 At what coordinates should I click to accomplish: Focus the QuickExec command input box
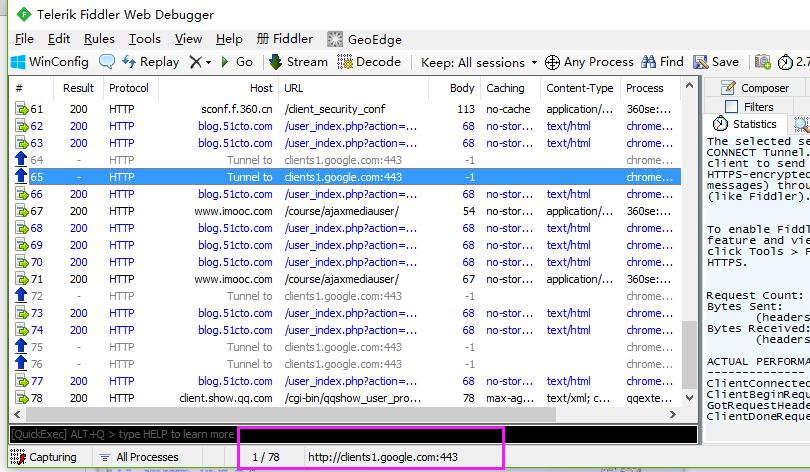(x=353, y=434)
